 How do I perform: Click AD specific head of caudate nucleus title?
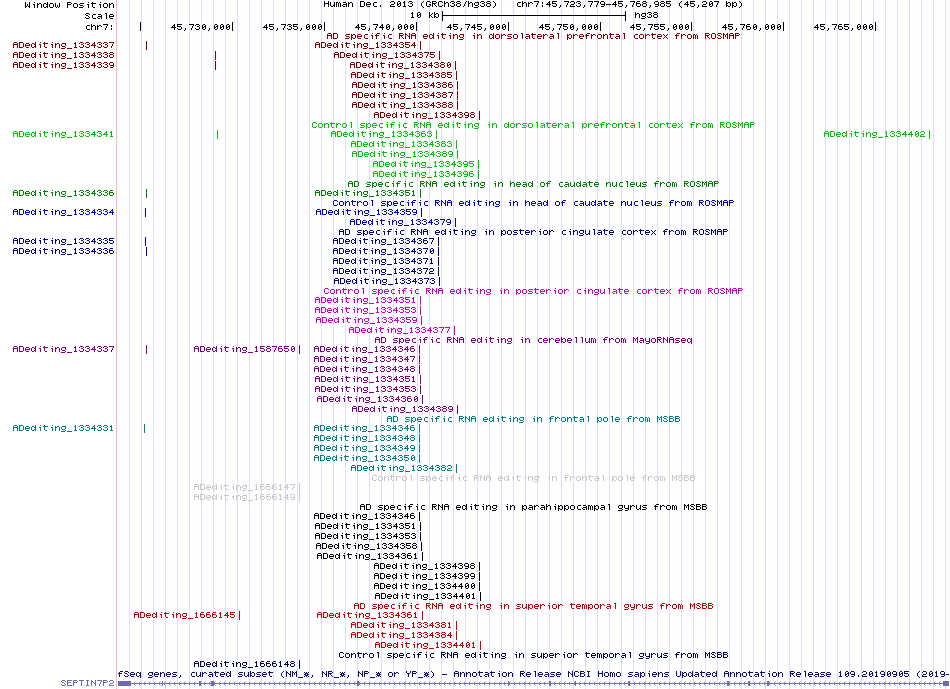(533, 184)
